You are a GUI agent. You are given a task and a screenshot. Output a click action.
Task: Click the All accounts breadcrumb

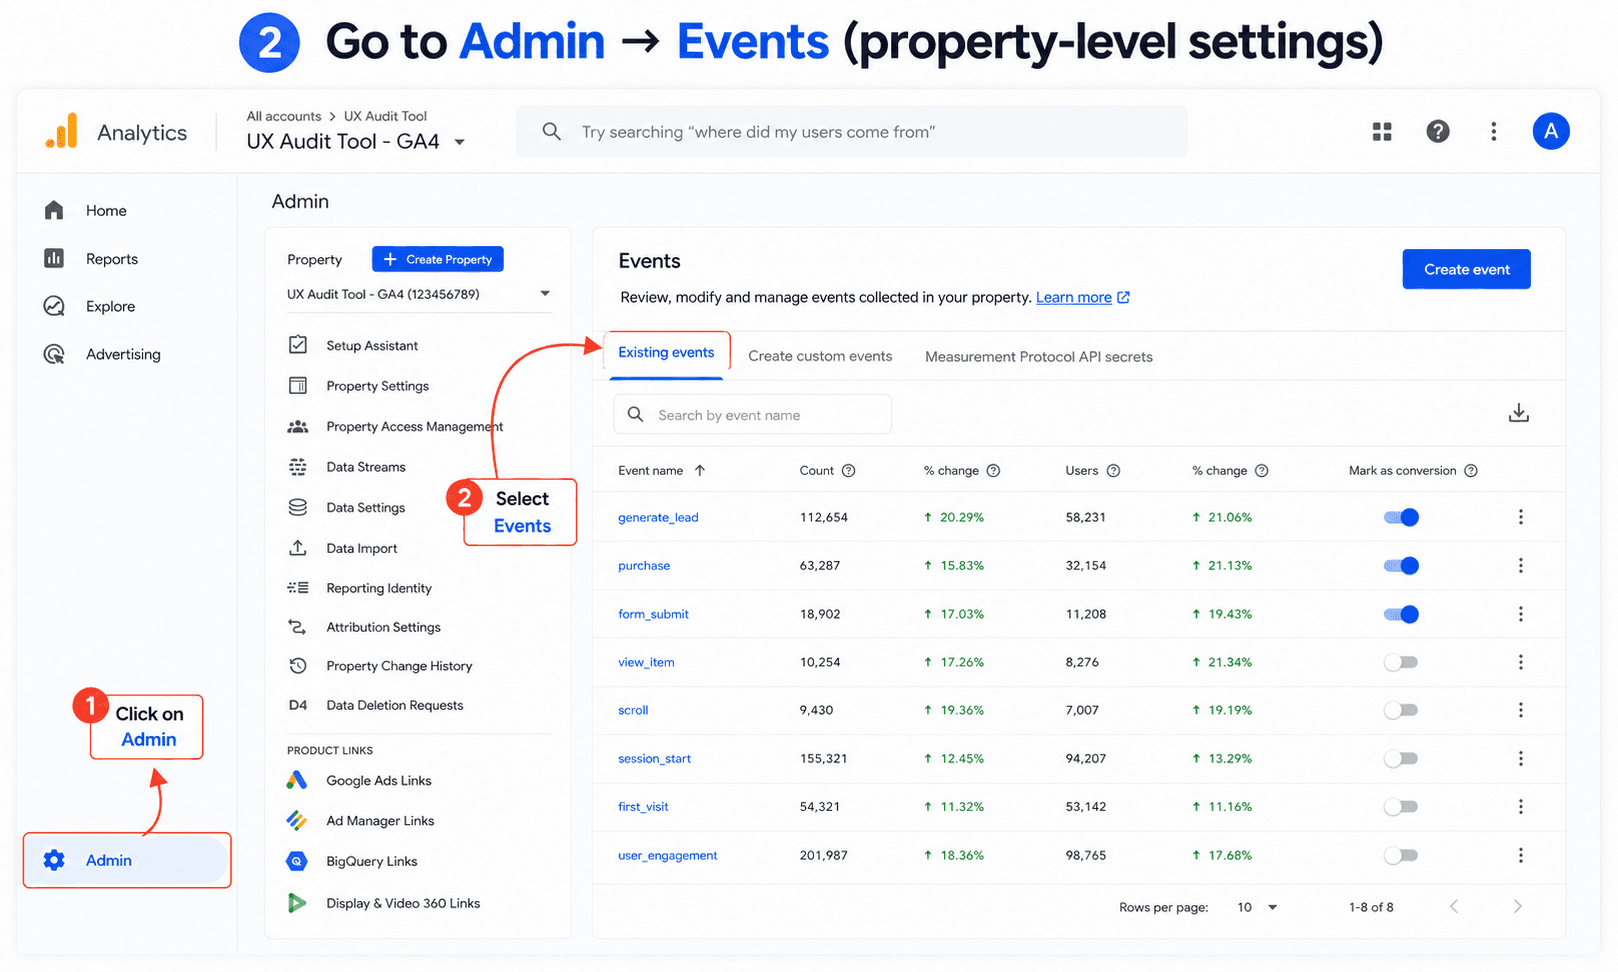click(x=284, y=116)
